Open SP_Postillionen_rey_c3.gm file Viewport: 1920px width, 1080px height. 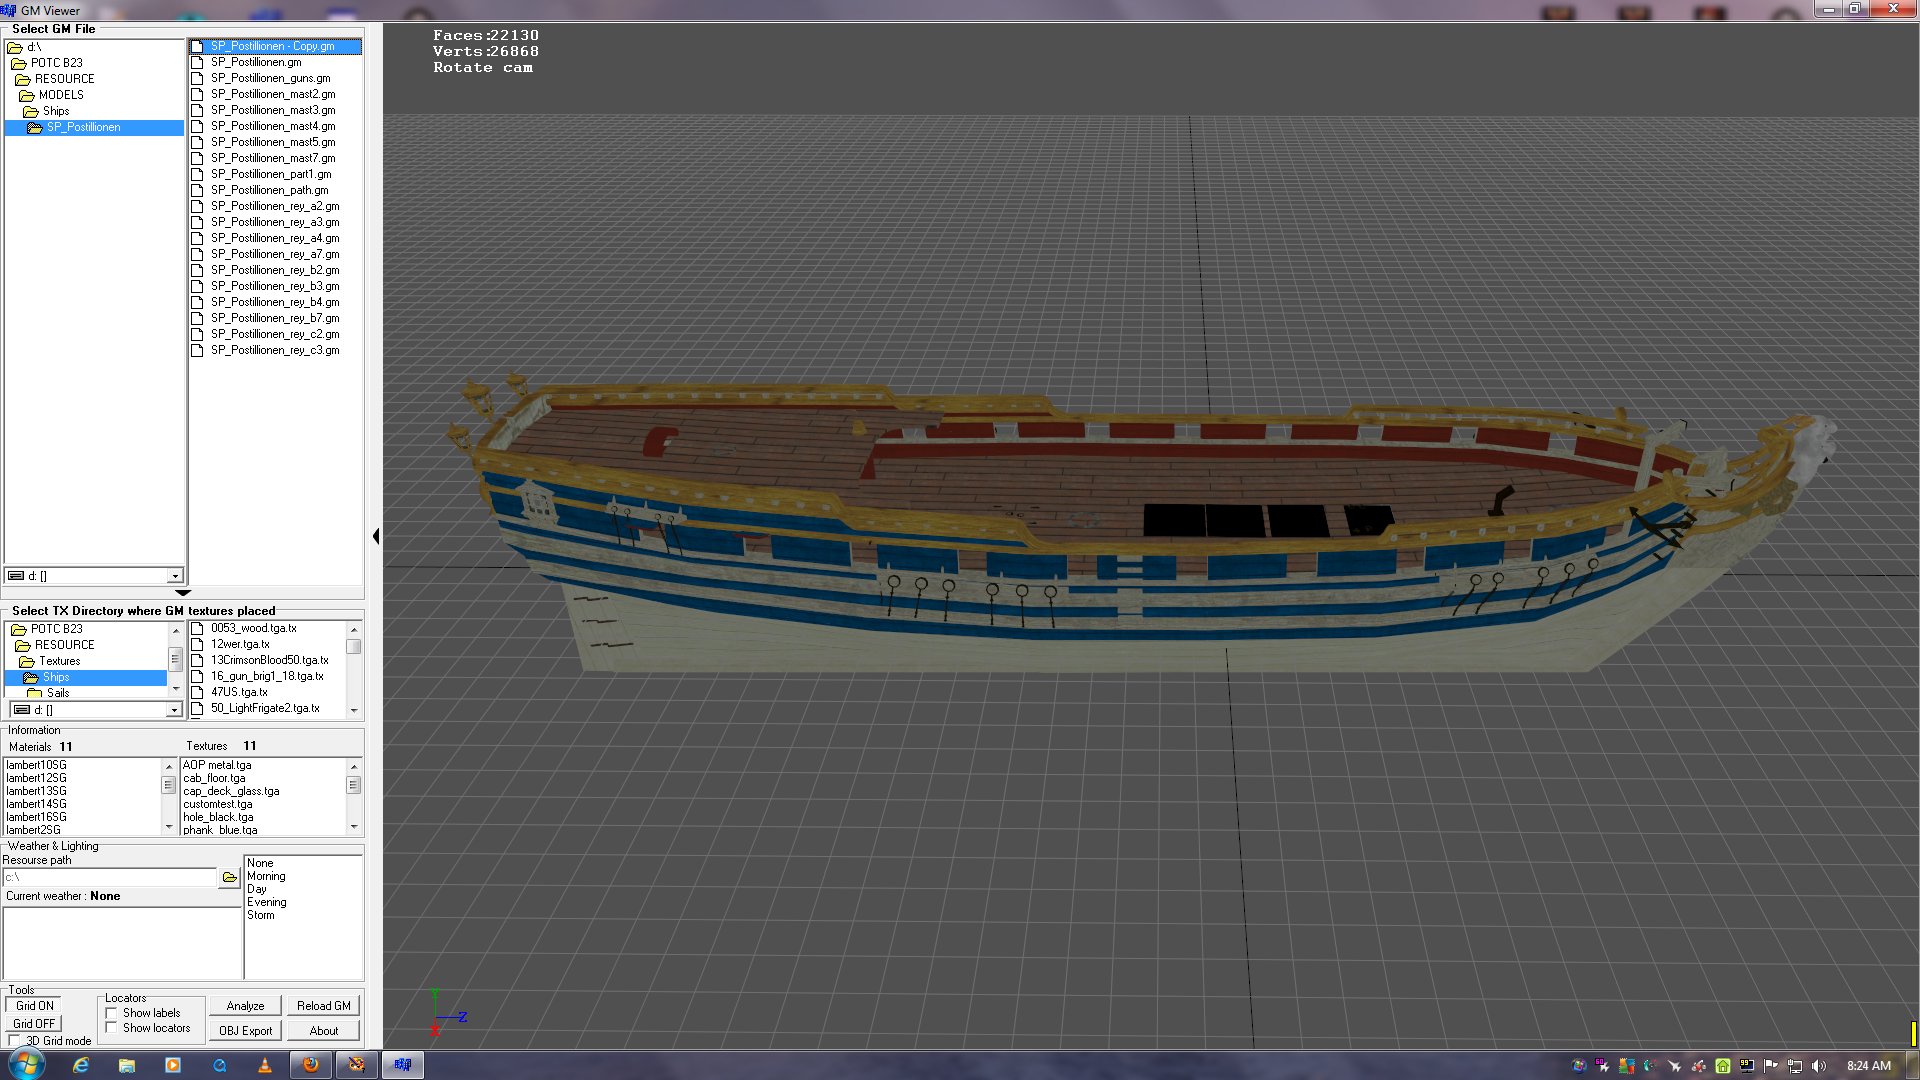275,350
